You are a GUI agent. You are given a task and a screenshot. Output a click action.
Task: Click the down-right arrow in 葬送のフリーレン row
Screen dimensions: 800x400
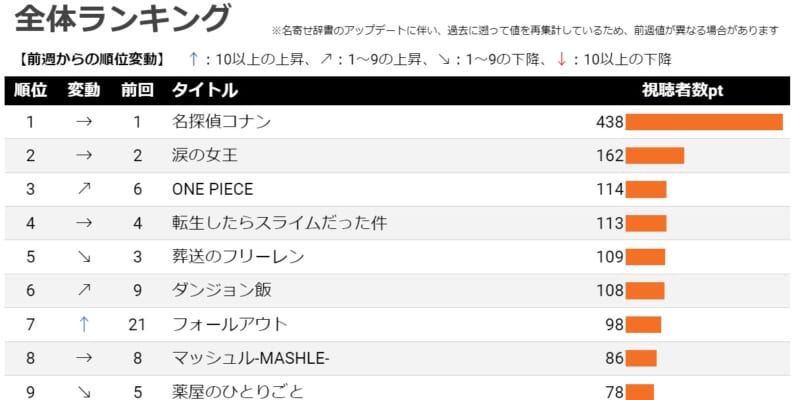(84, 257)
